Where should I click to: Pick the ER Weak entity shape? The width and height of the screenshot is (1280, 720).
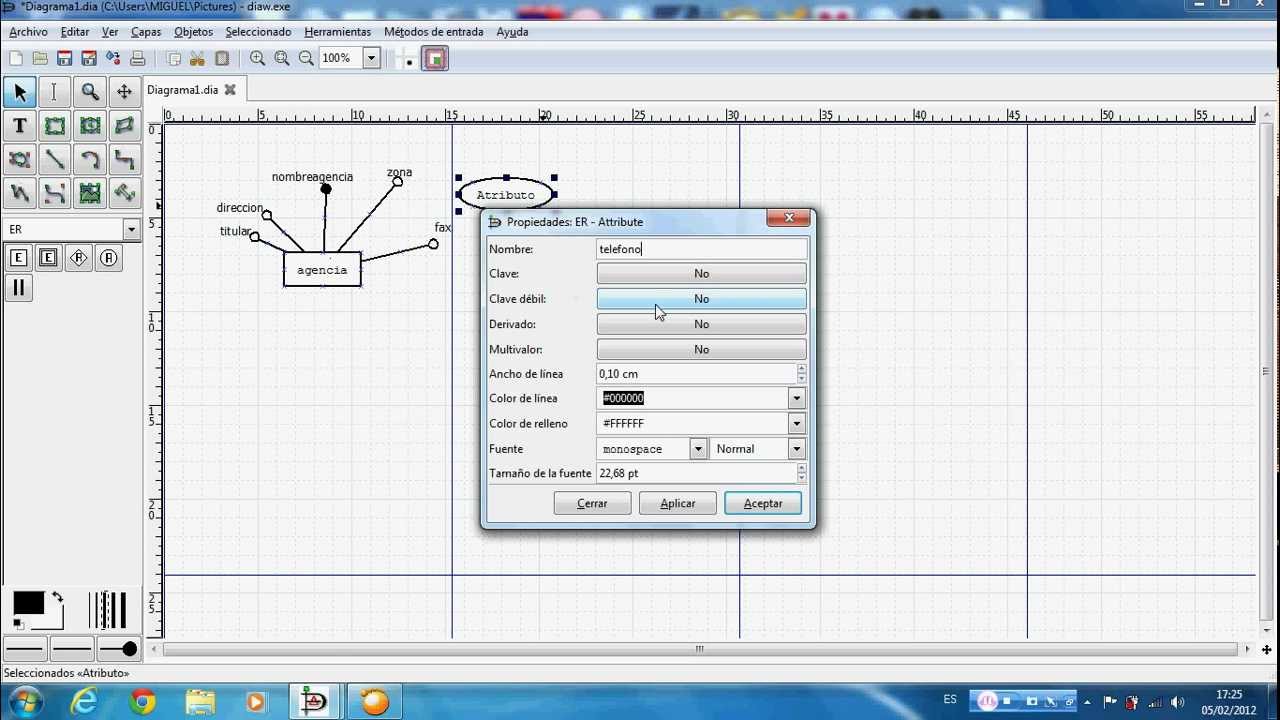[x=48, y=258]
